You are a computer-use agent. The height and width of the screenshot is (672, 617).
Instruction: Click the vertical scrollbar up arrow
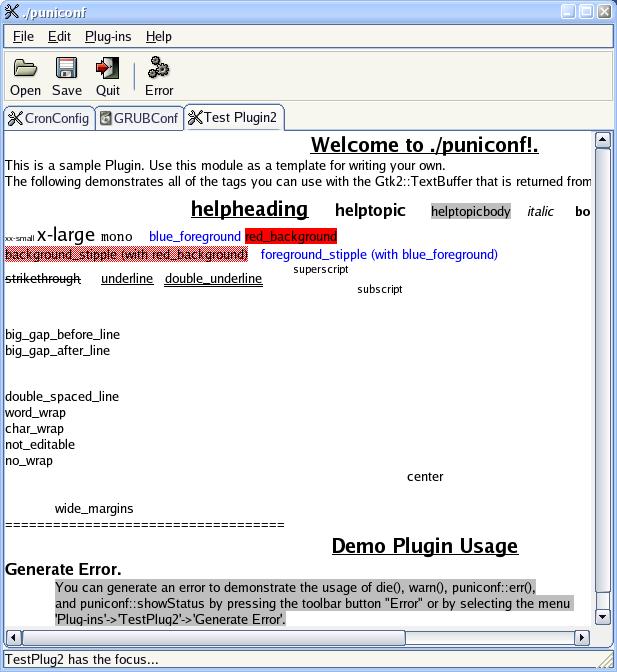[602, 140]
